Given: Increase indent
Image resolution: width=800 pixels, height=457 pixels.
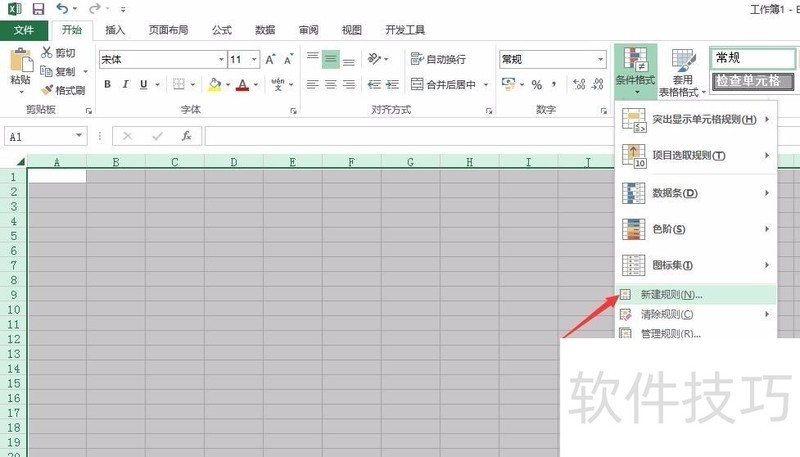Looking at the screenshot, I should tap(392, 84).
